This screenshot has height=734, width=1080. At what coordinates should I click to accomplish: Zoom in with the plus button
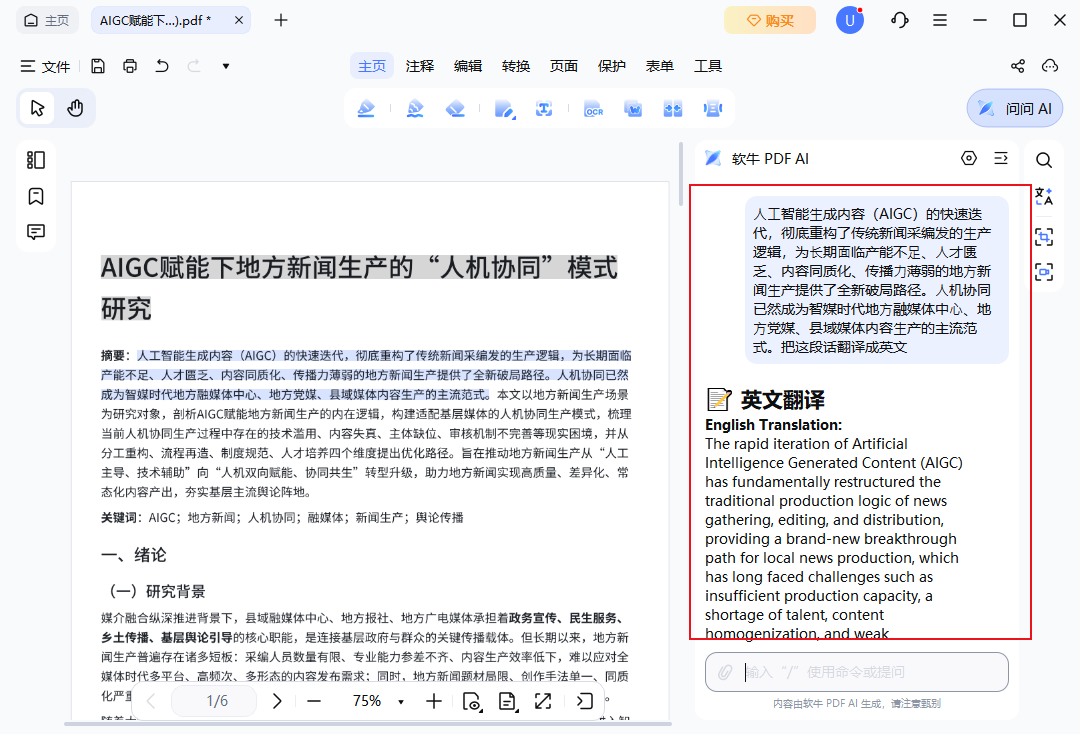coord(433,701)
